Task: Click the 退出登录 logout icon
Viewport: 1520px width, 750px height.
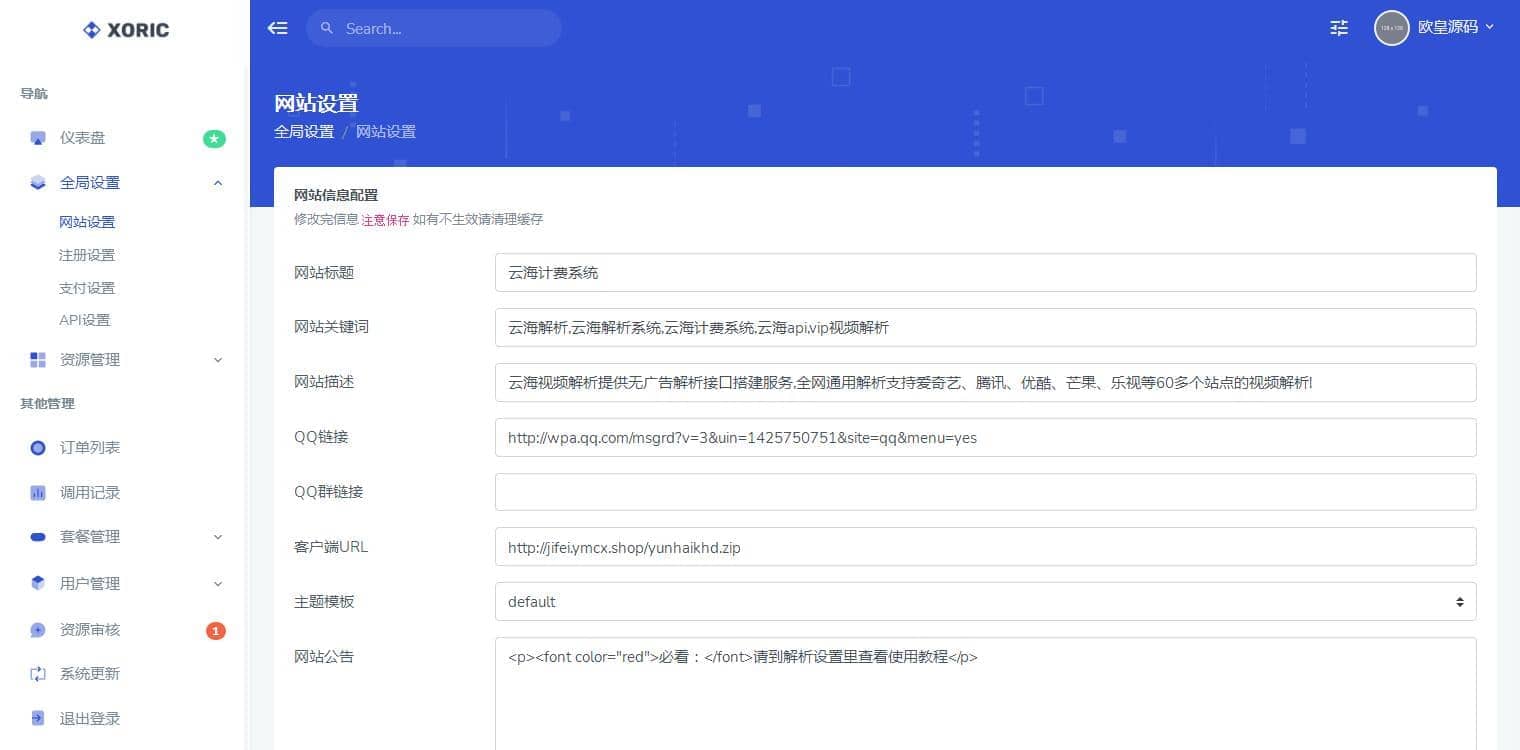Action: [x=38, y=719]
